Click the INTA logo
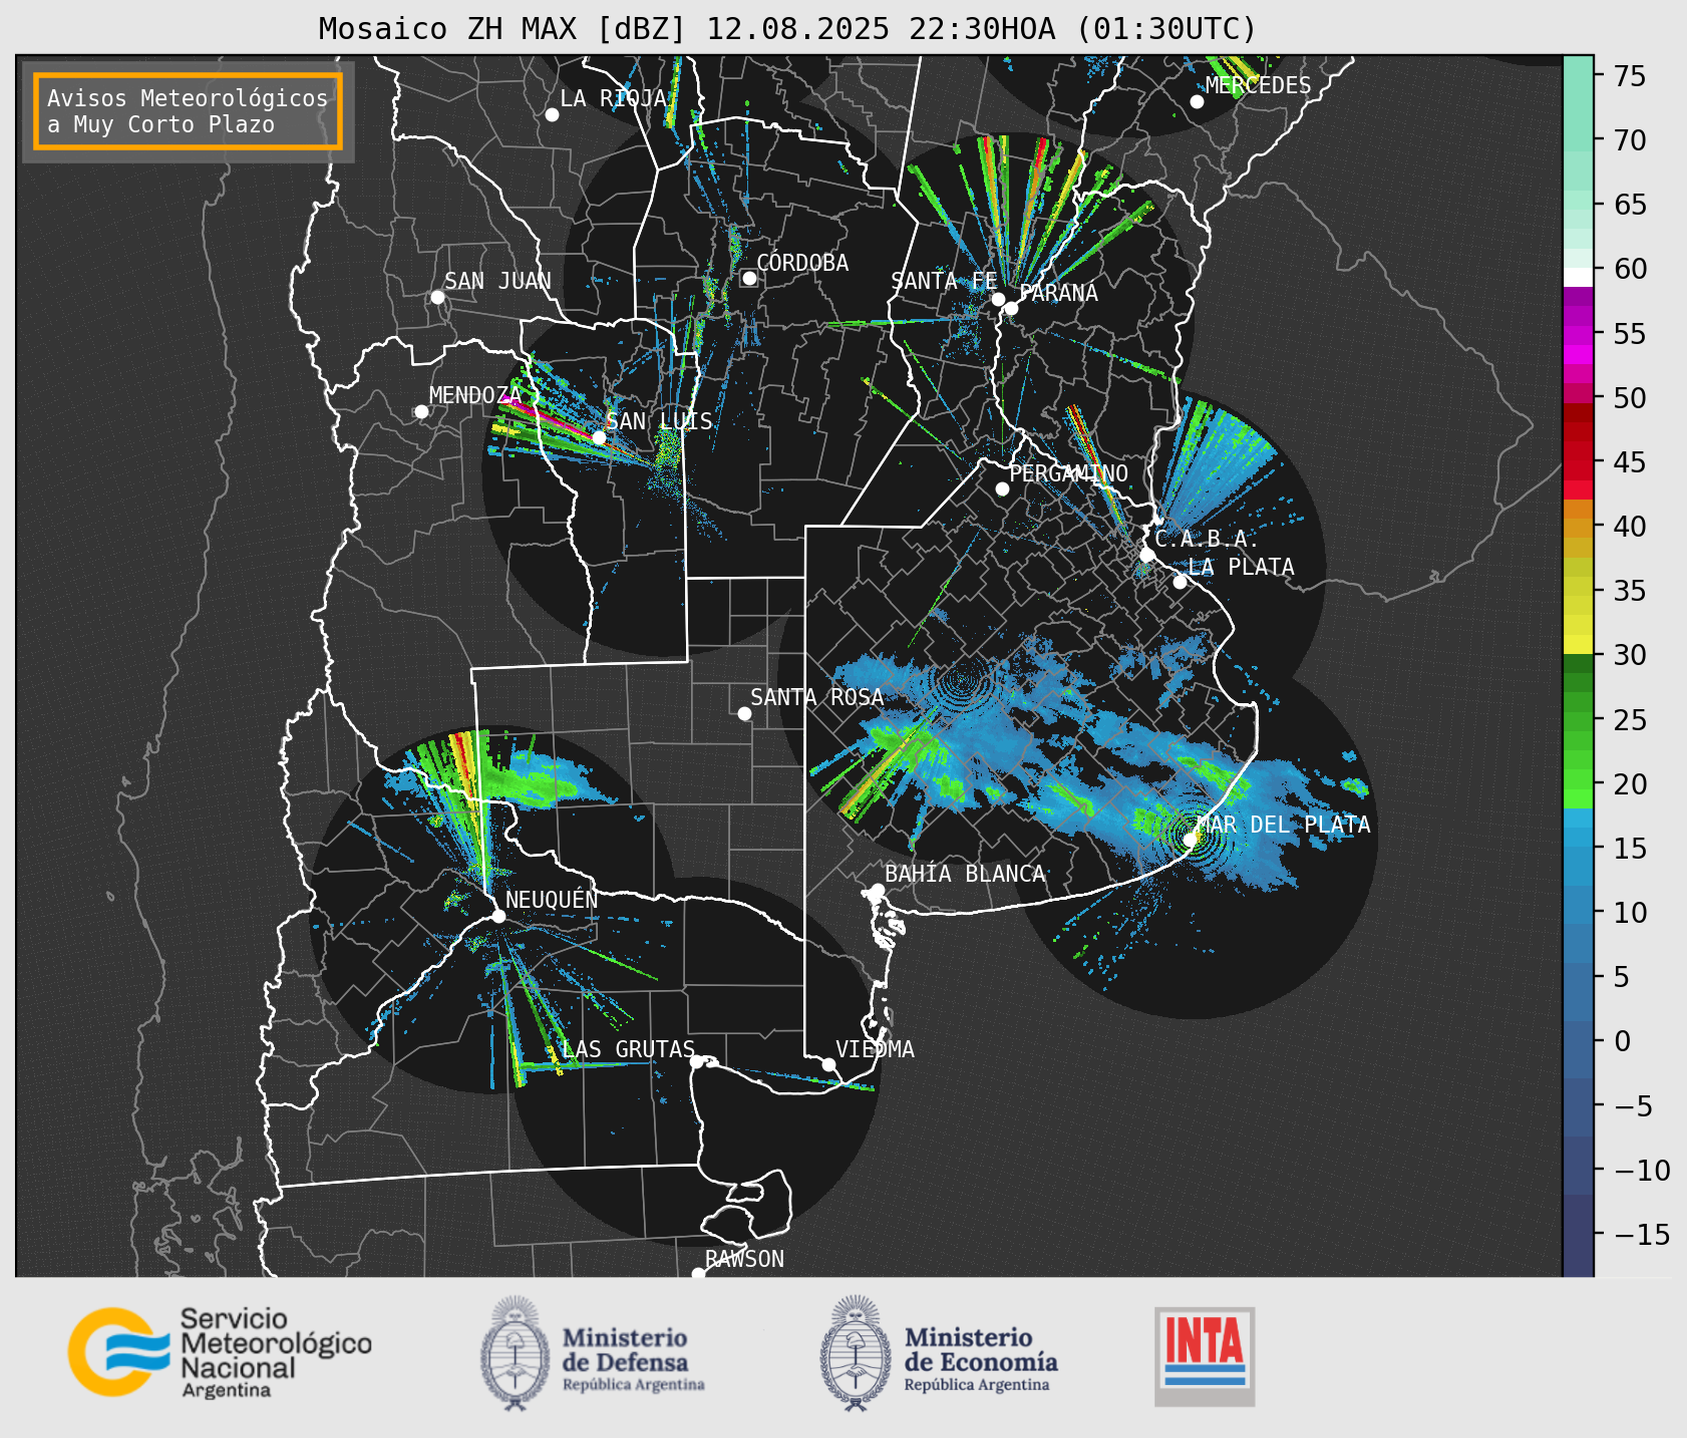 [1205, 1356]
